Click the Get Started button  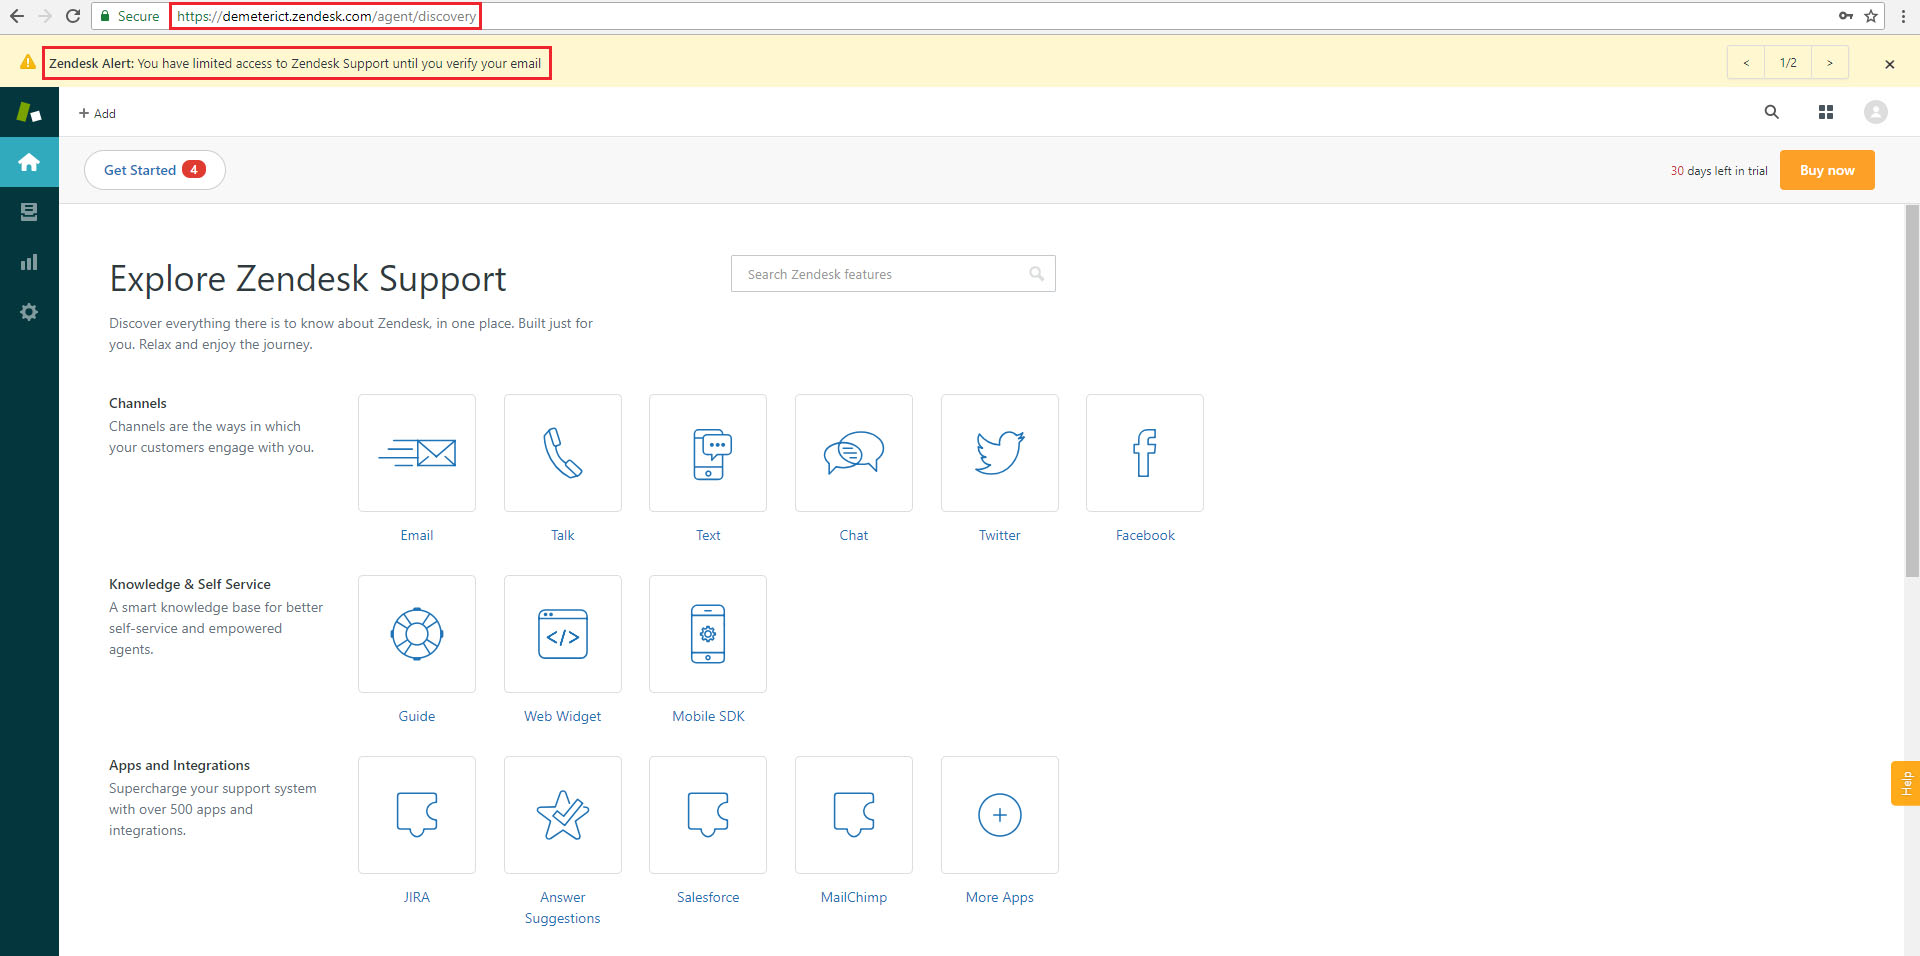pos(154,169)
